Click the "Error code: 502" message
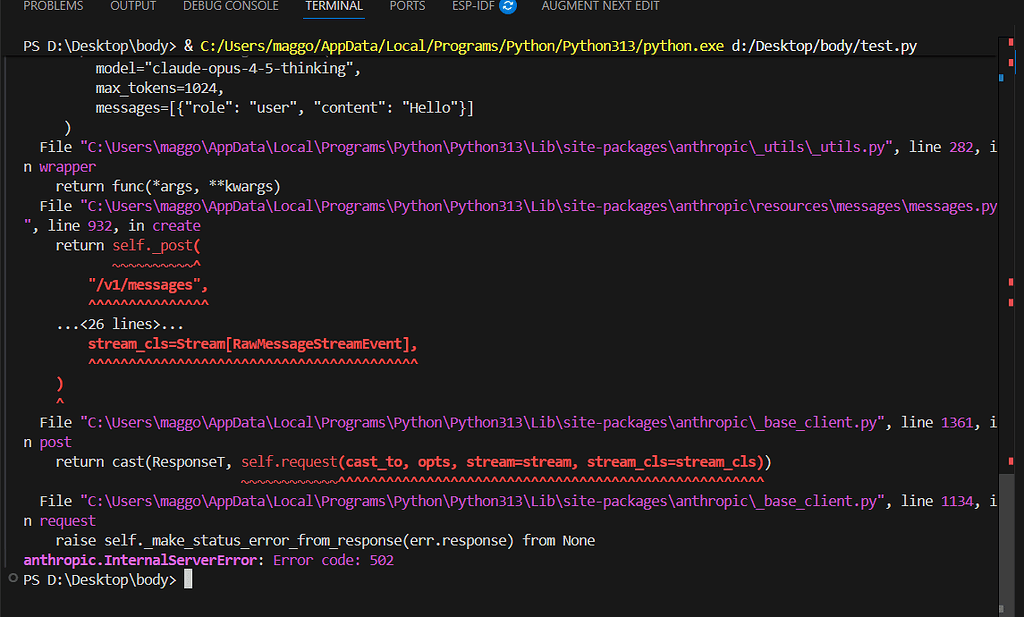 pyautogui.click(x=333, y=560)
